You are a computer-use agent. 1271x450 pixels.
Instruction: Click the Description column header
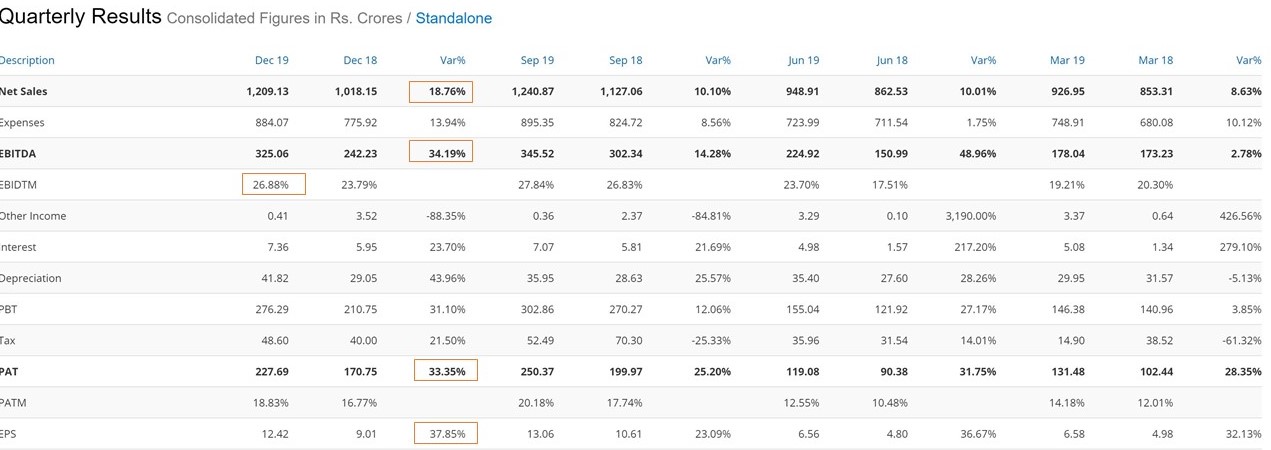[27, 60]
